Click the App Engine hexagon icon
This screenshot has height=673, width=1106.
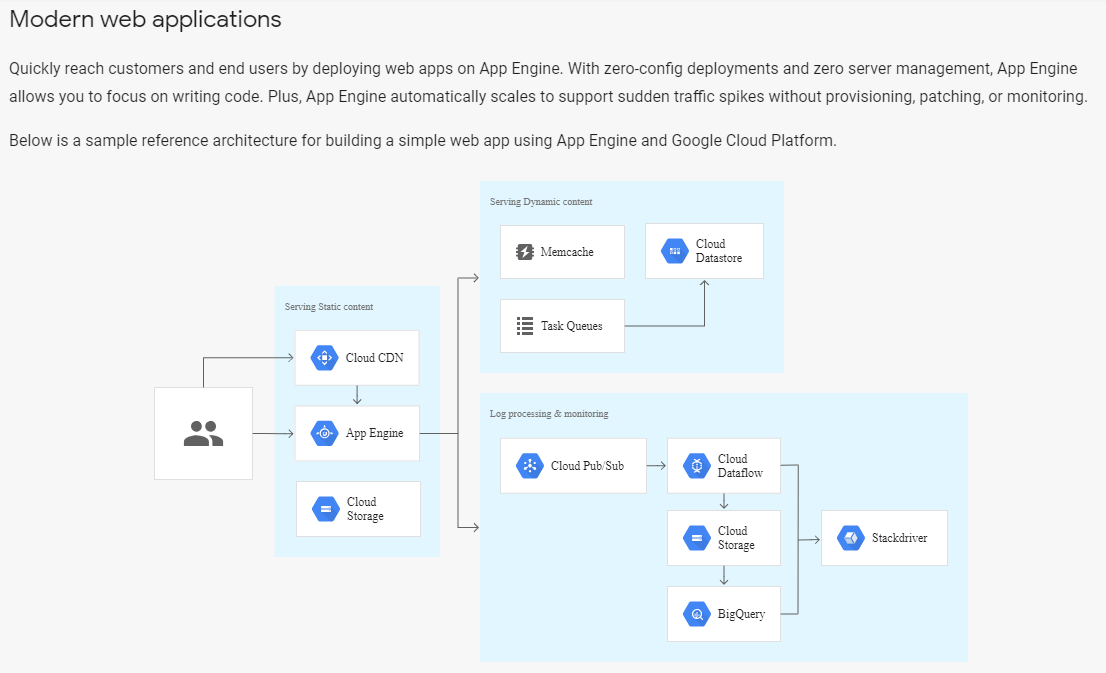[x=324, y=433]
